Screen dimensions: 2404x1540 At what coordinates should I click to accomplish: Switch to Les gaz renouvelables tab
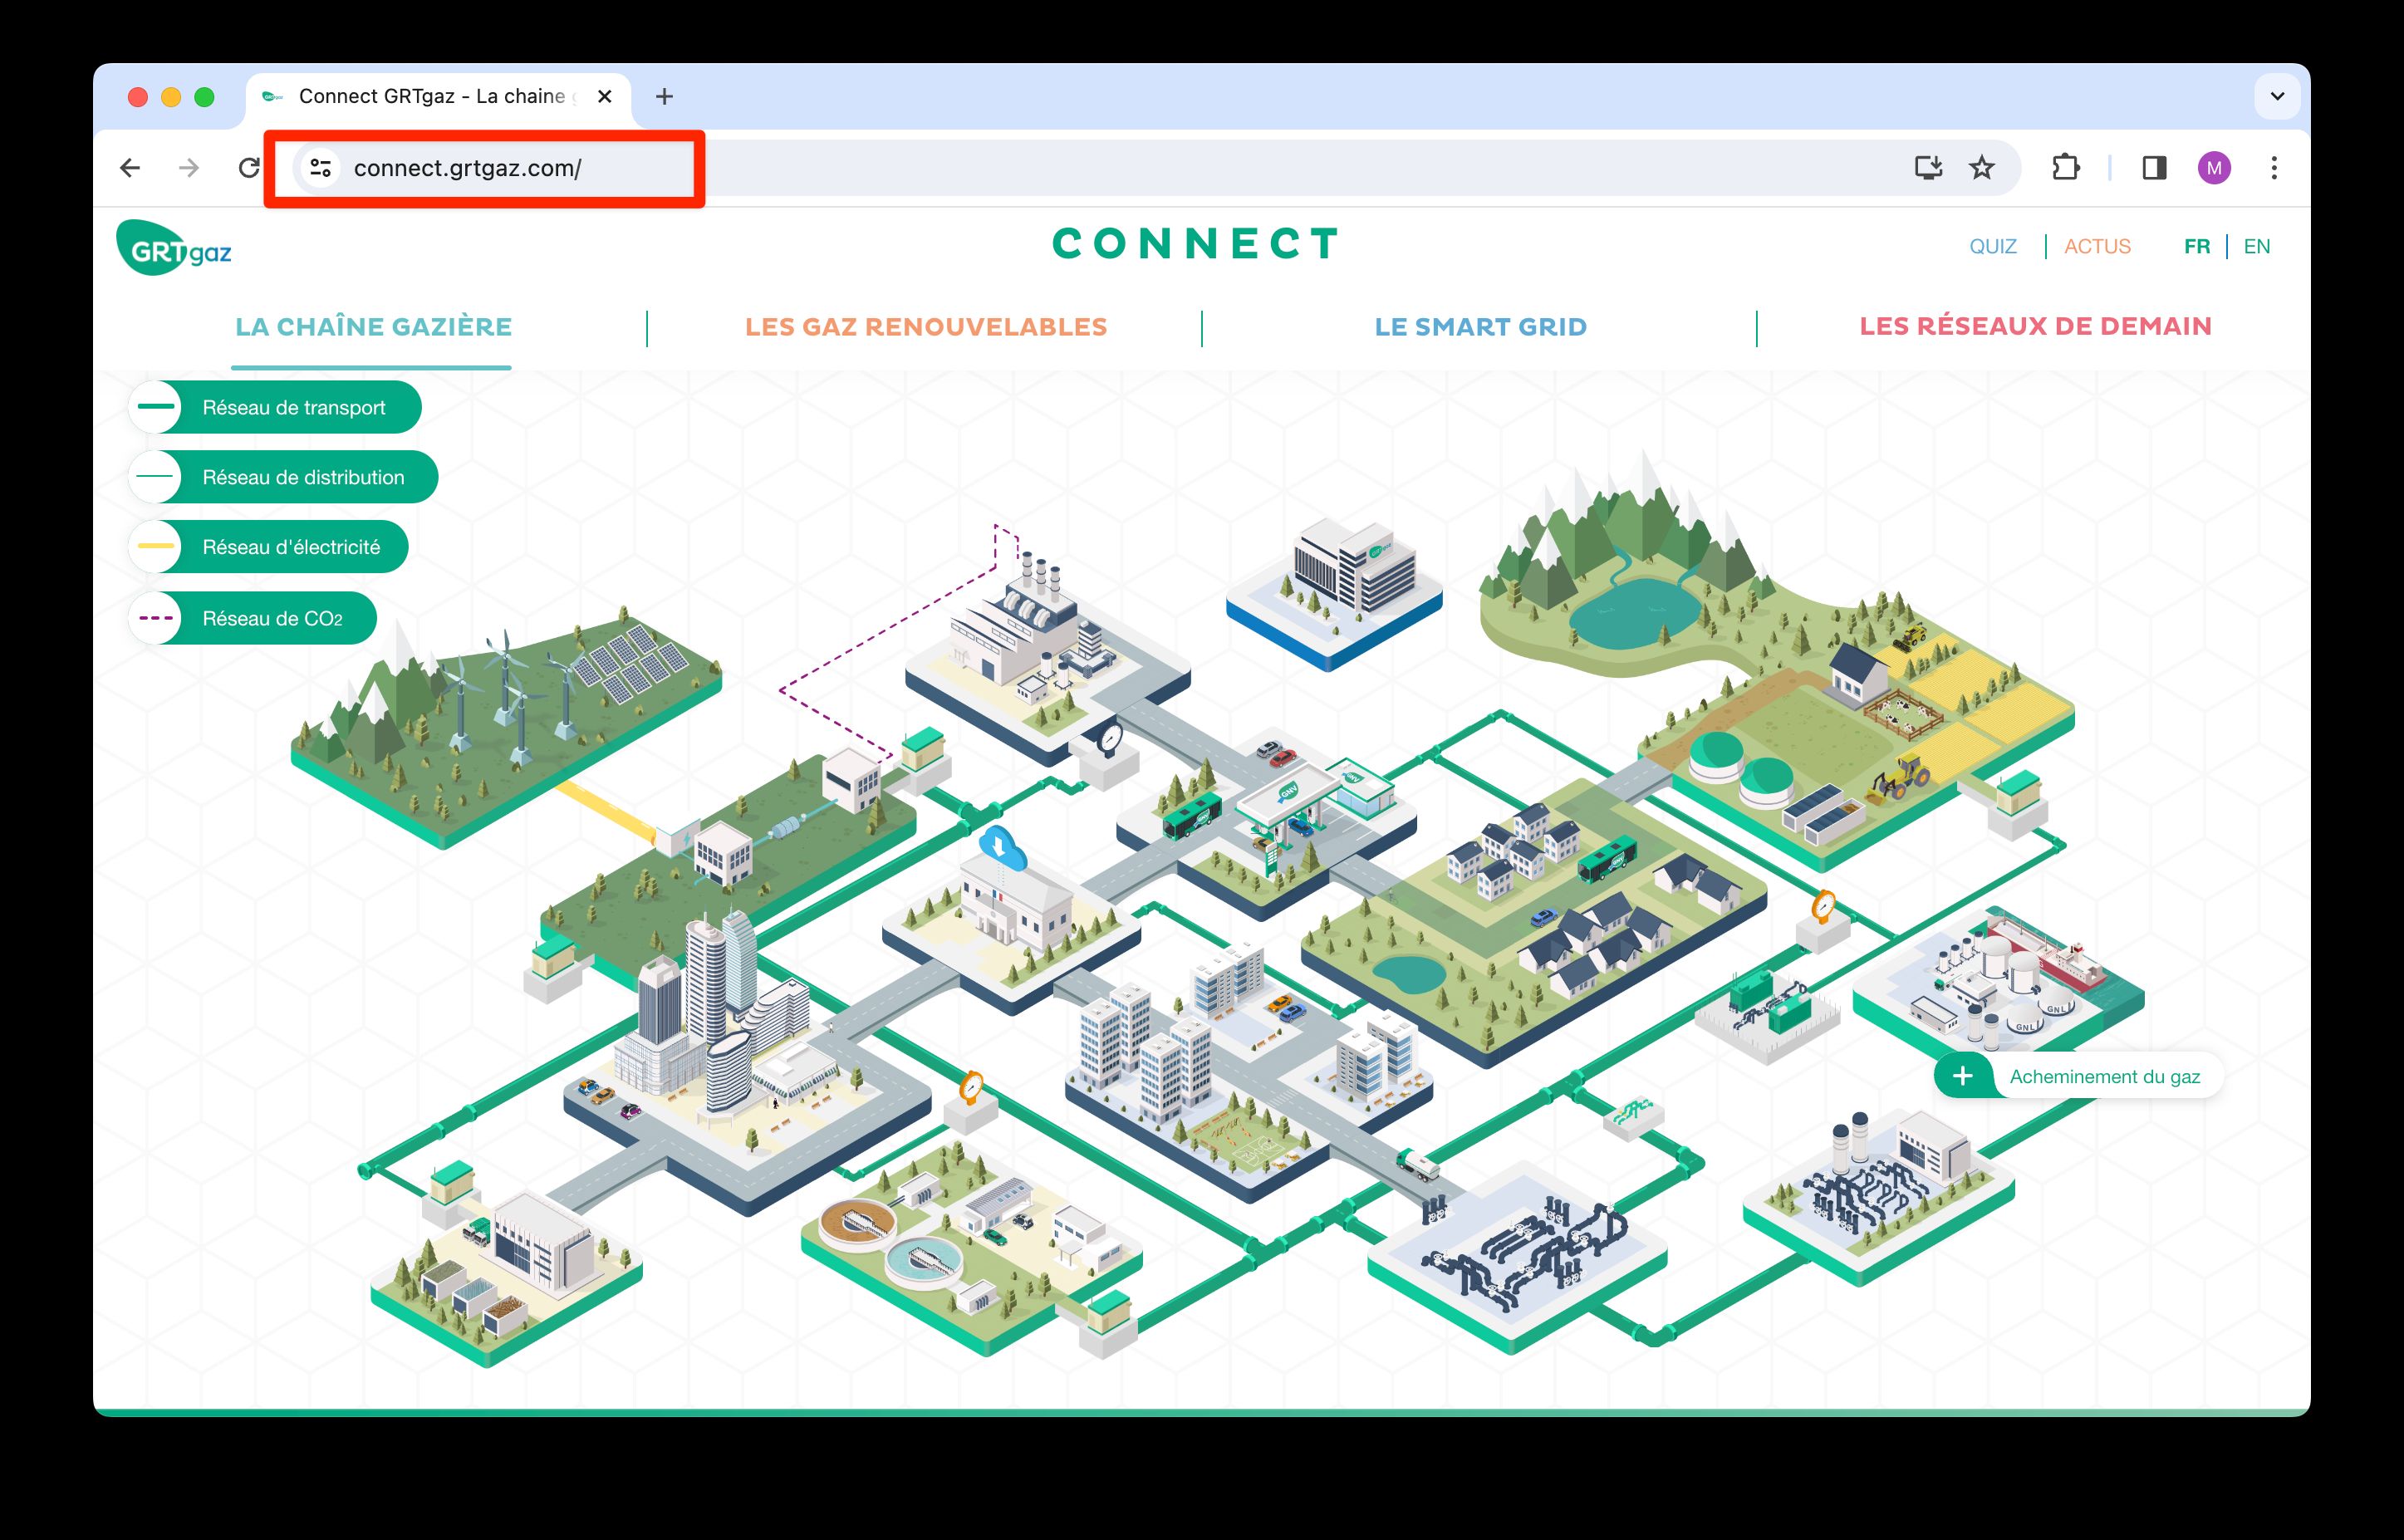[x=925, y=327]
